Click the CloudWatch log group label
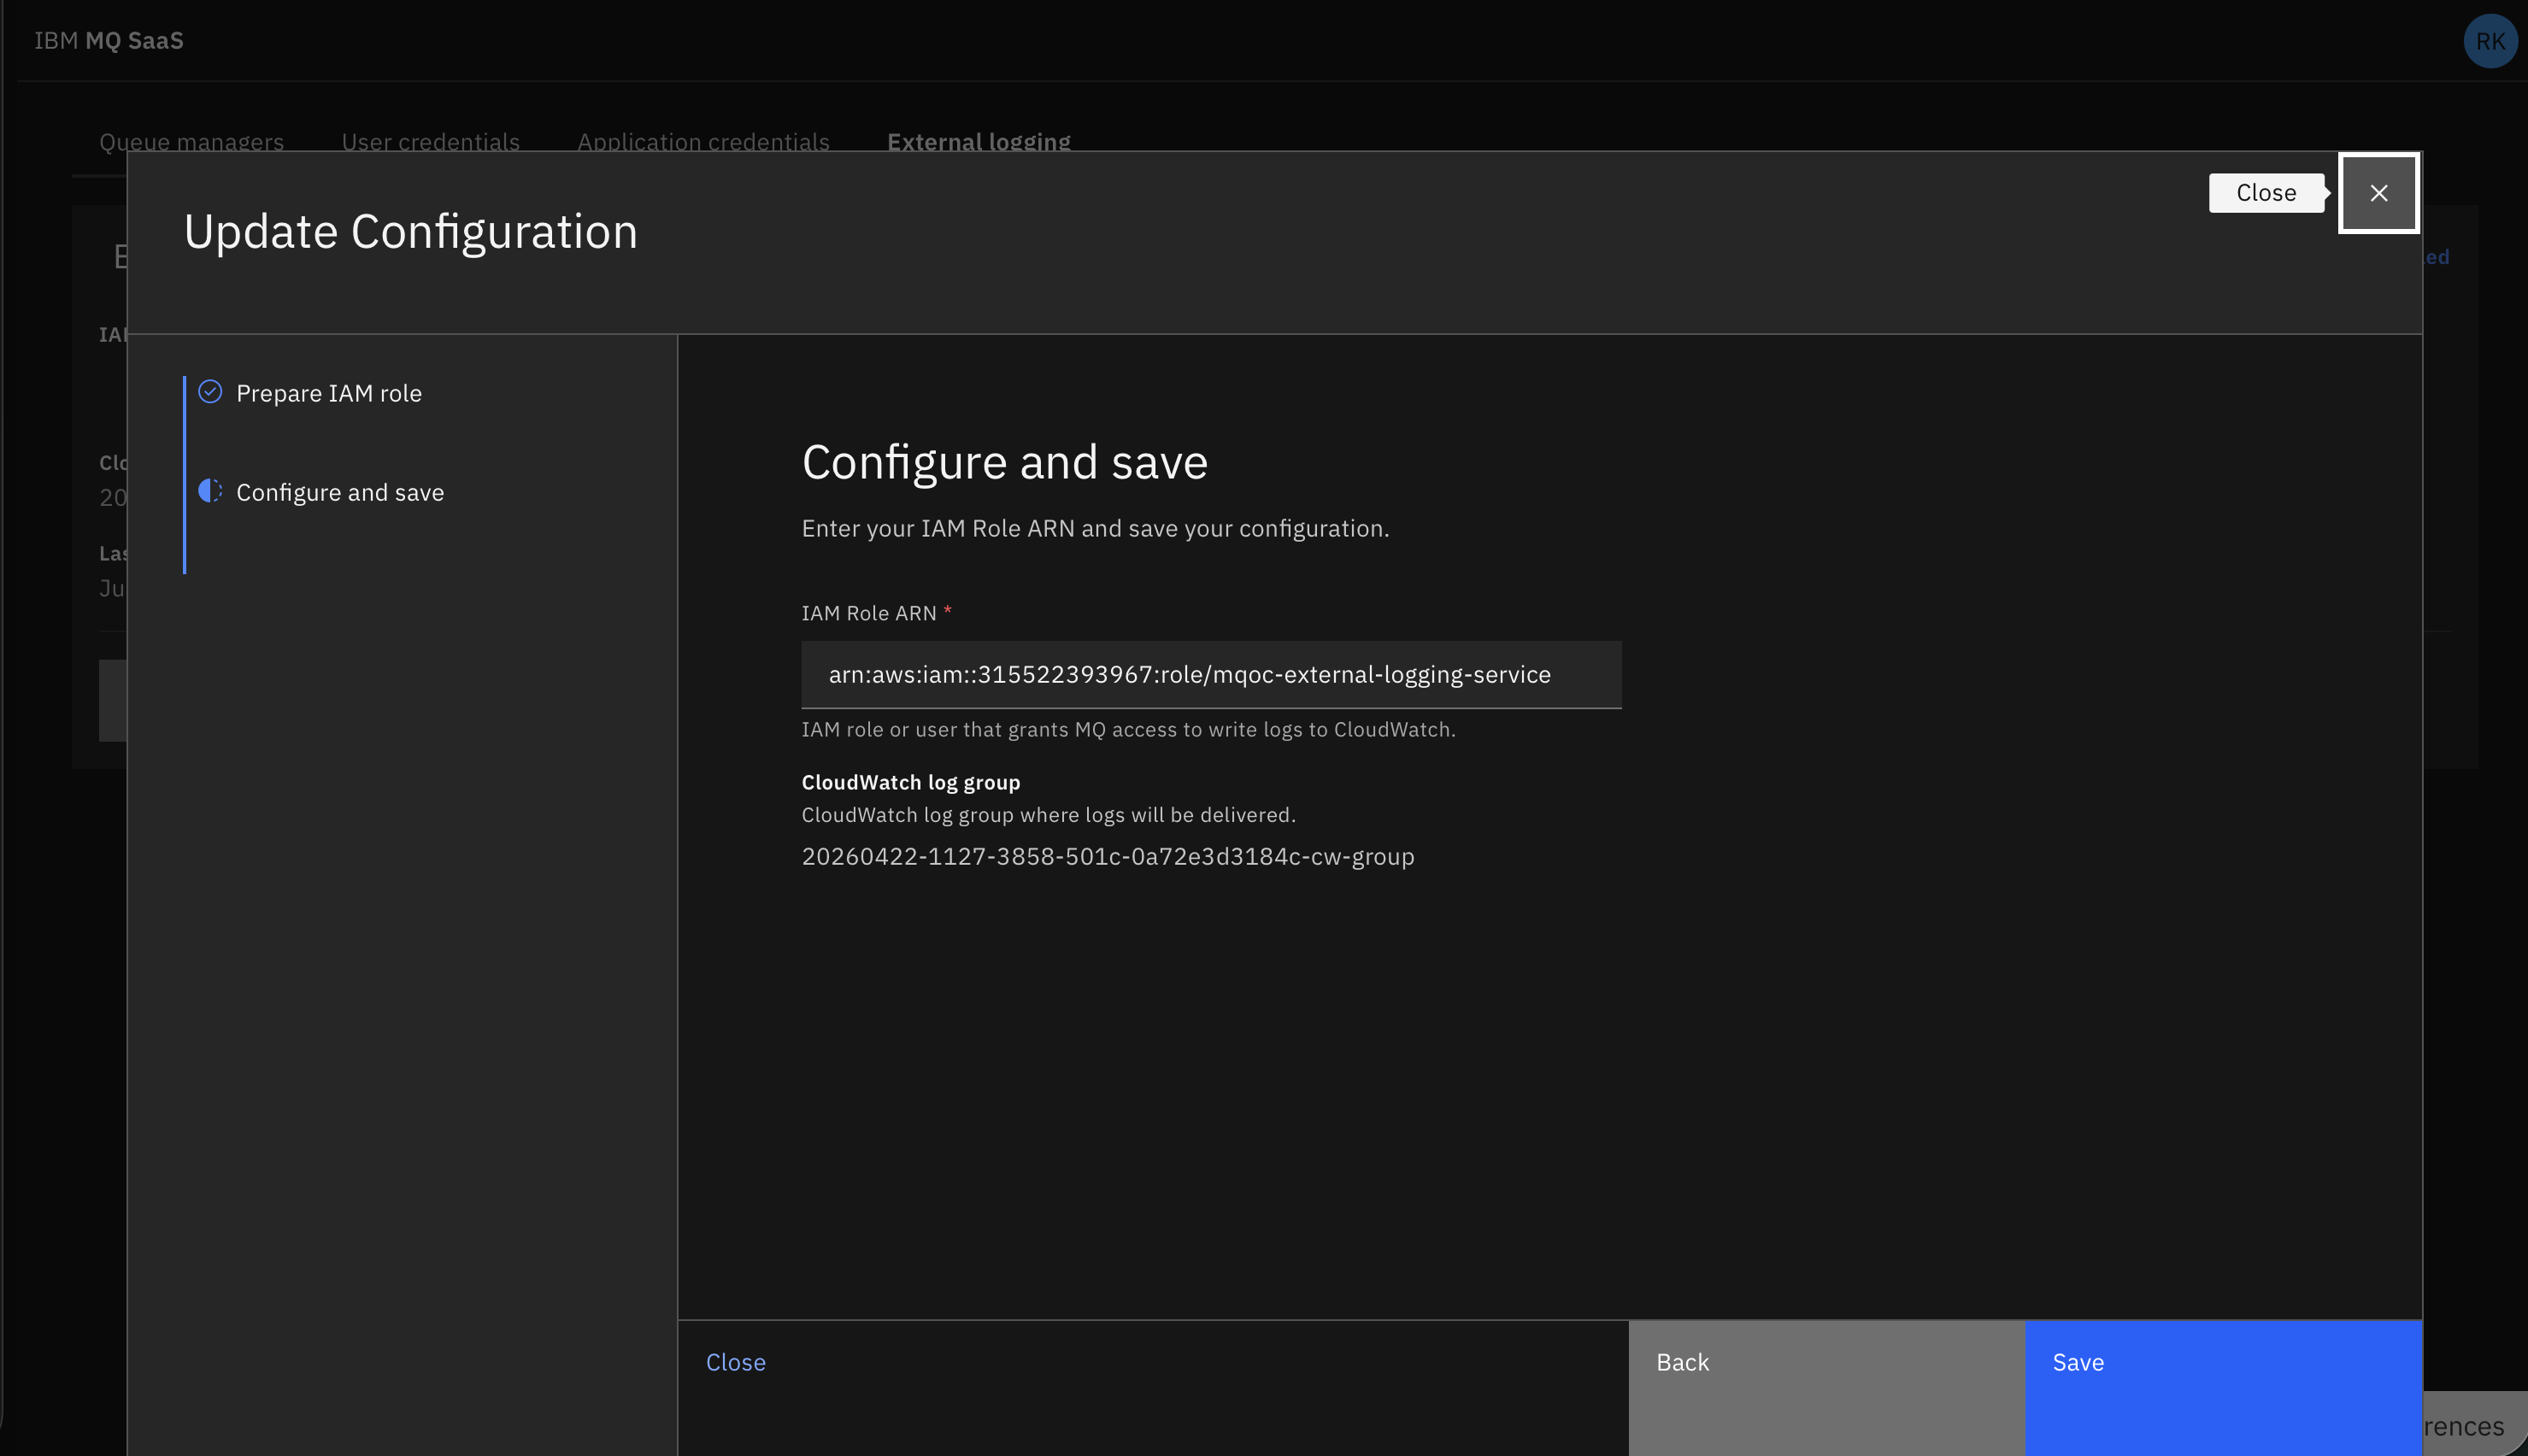Screen dimensions: 2528x1456 (910, 782)
